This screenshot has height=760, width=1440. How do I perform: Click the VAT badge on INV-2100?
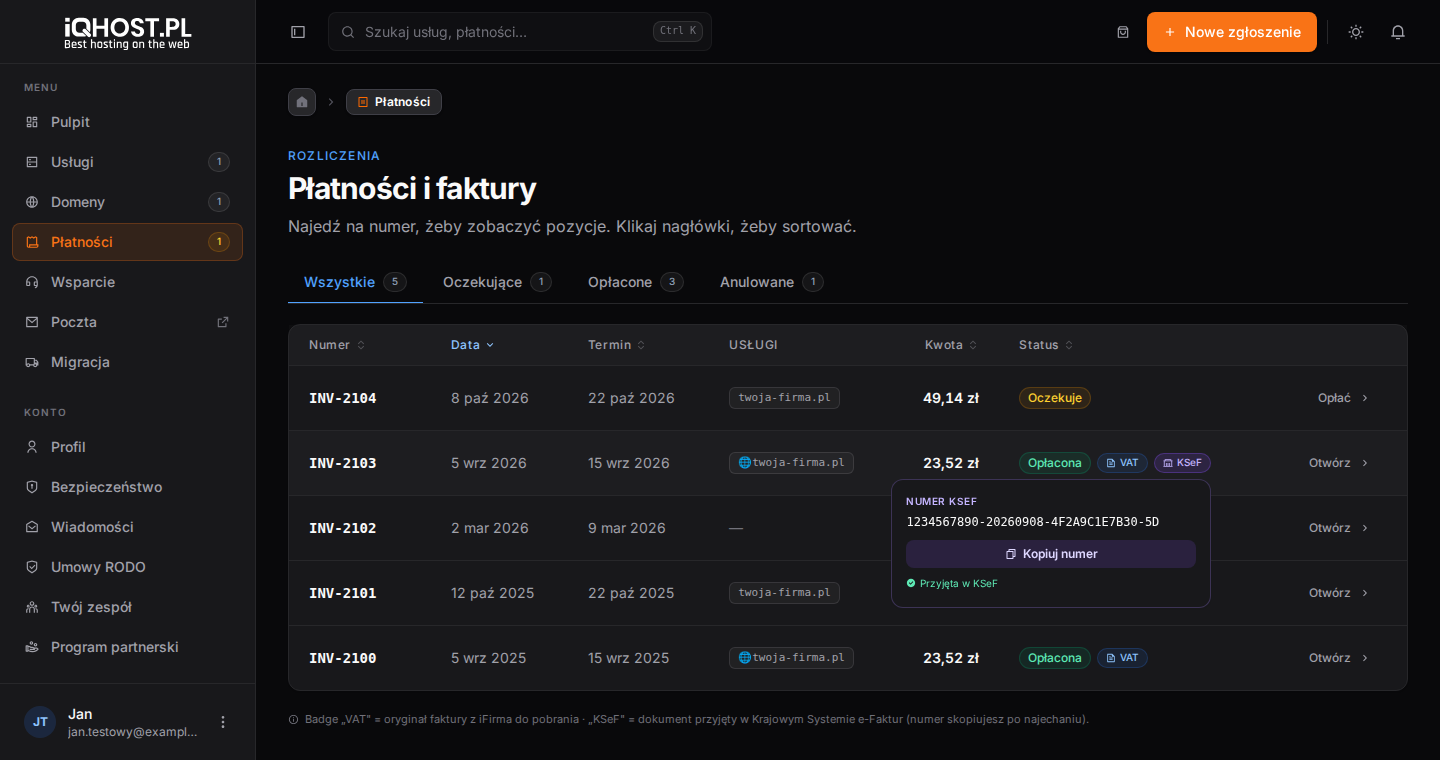coord(1122,658)
